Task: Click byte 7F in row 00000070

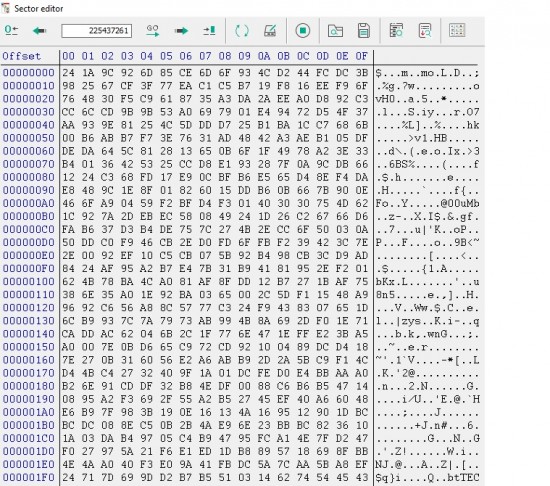Action: pyautogui.click(x=283, y=164)
